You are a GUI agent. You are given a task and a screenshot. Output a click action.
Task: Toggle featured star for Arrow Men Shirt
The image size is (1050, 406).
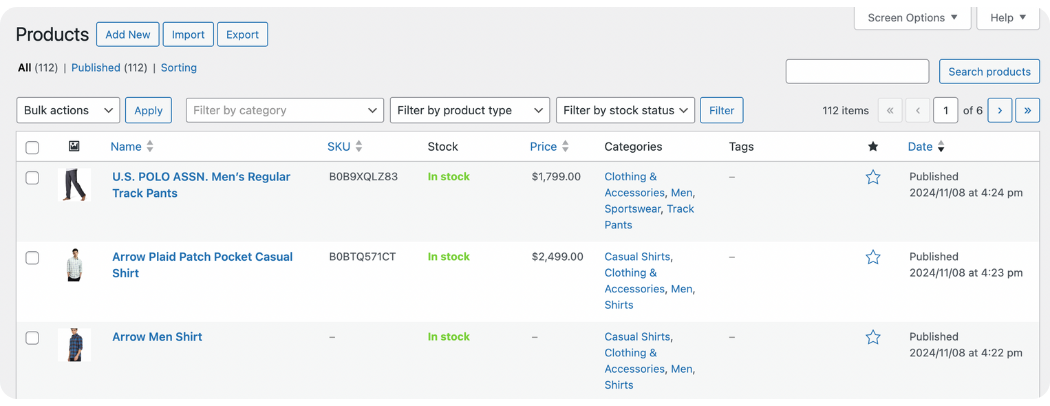[x=873, y=337]
